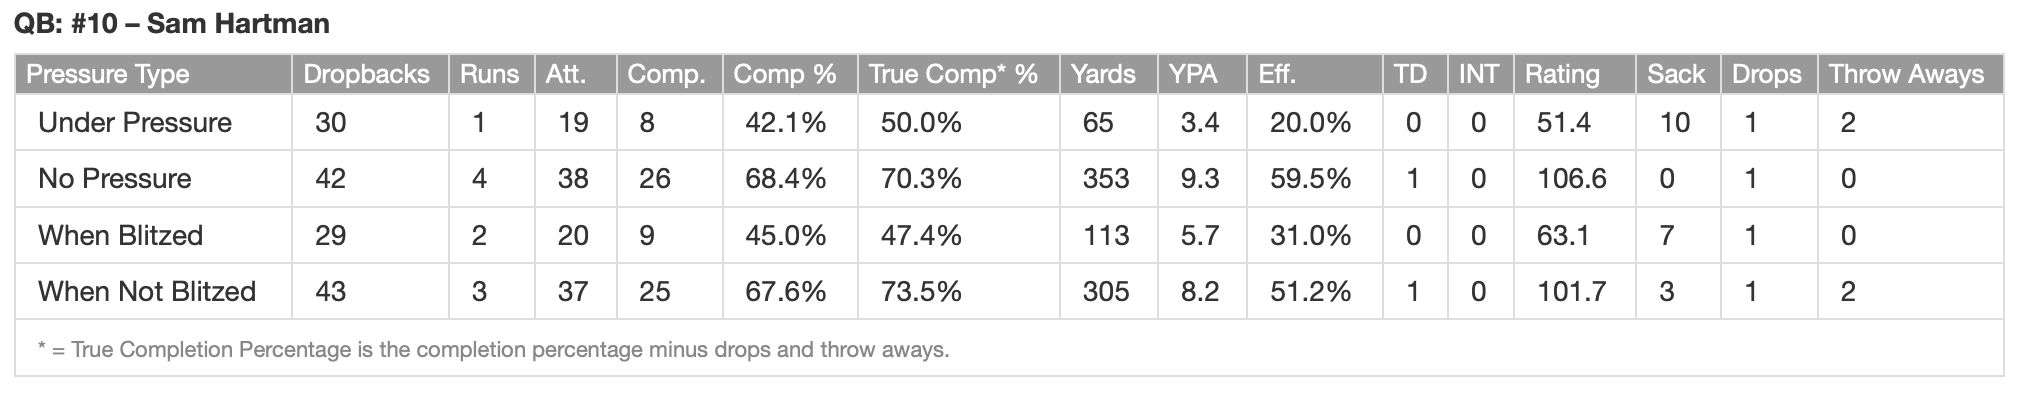This screenshot has height=396, width=2020.
Task: Select the 353 yards cell
Action: 1106,179
